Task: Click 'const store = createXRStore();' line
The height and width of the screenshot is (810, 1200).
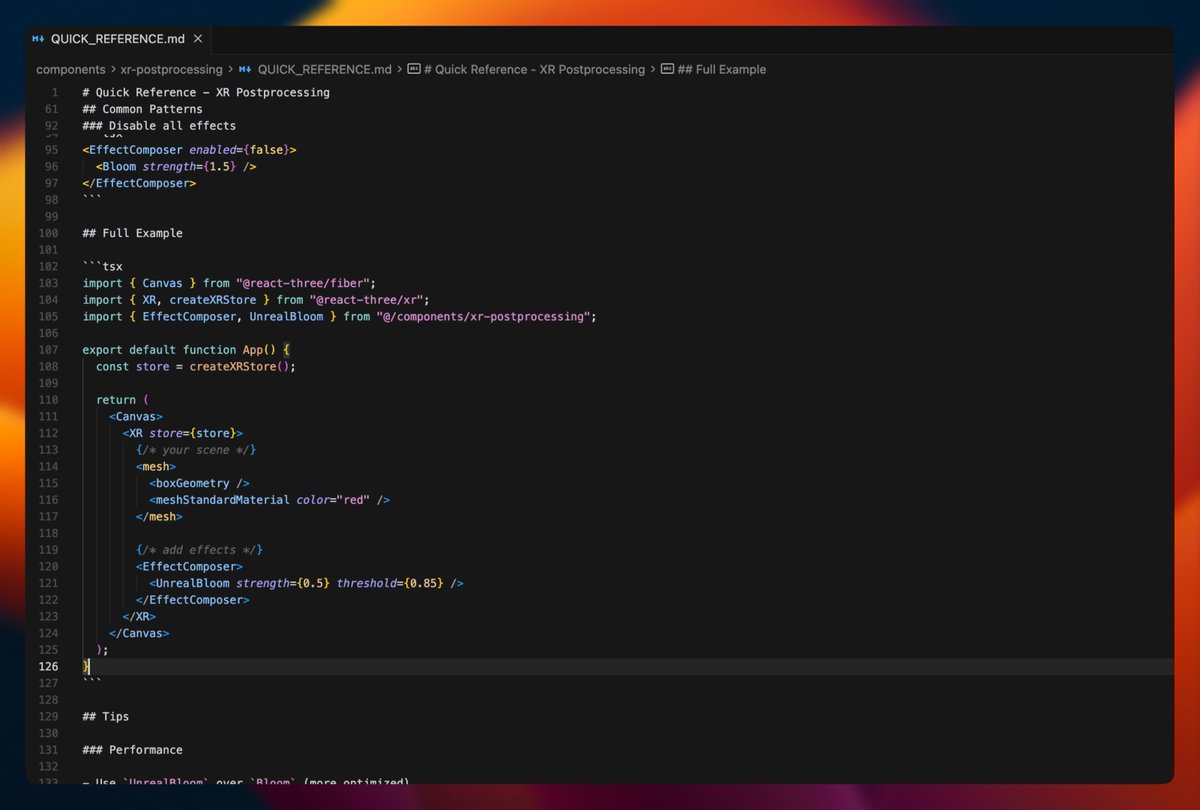Action: coord(196,366)
